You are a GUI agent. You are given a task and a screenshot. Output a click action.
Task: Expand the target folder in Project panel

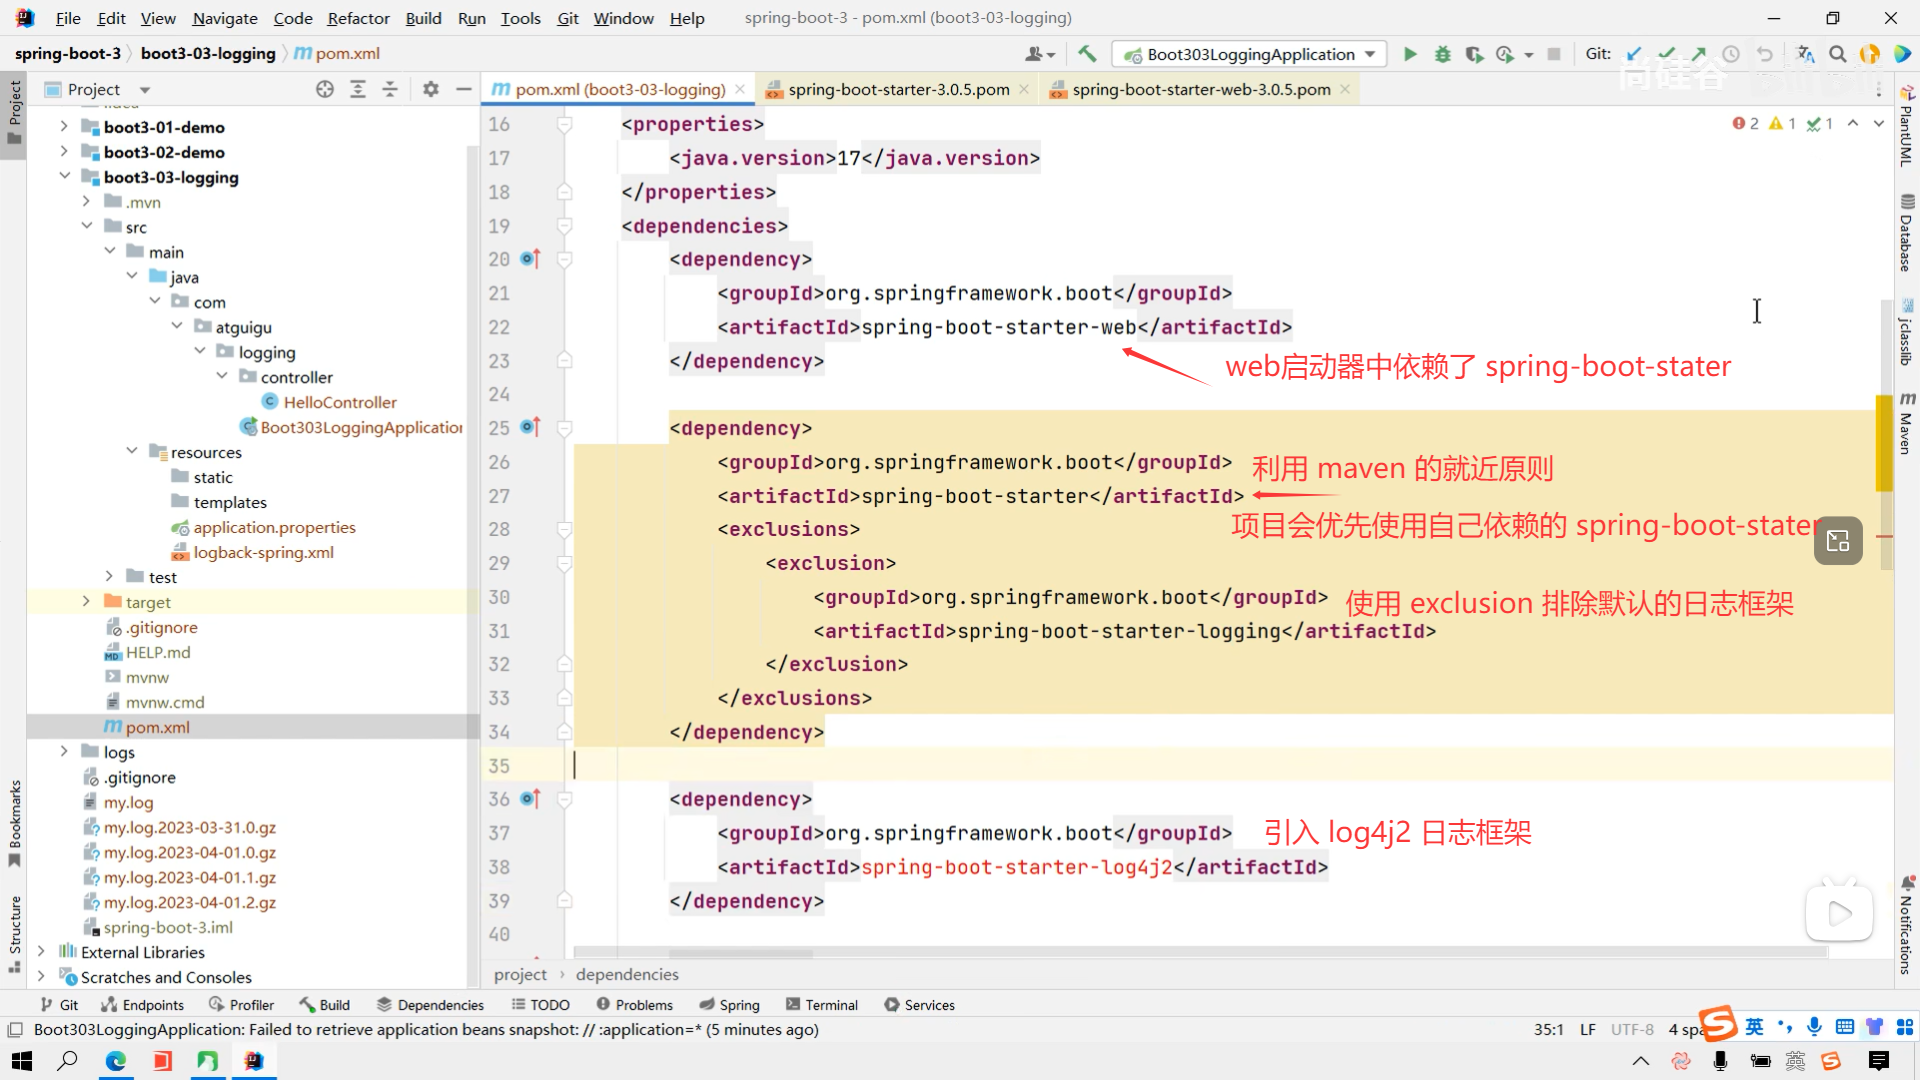[86, 601]
